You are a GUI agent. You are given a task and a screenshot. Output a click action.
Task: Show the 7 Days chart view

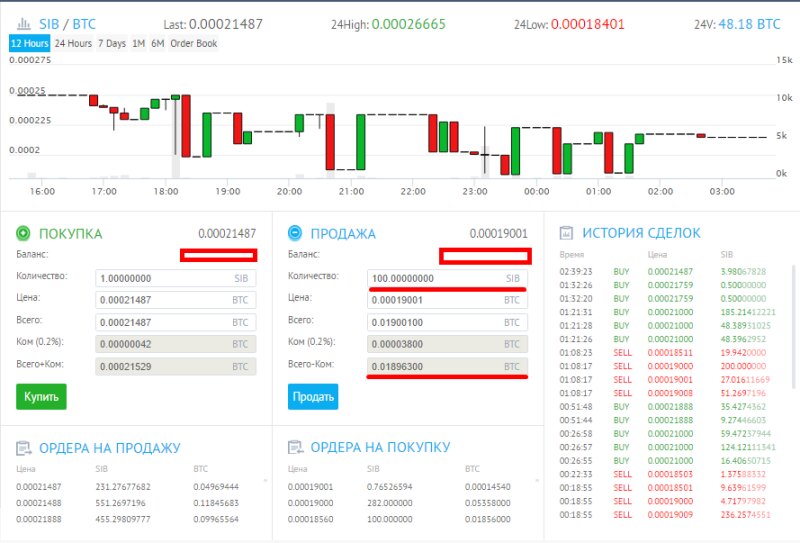coord(112,44)
